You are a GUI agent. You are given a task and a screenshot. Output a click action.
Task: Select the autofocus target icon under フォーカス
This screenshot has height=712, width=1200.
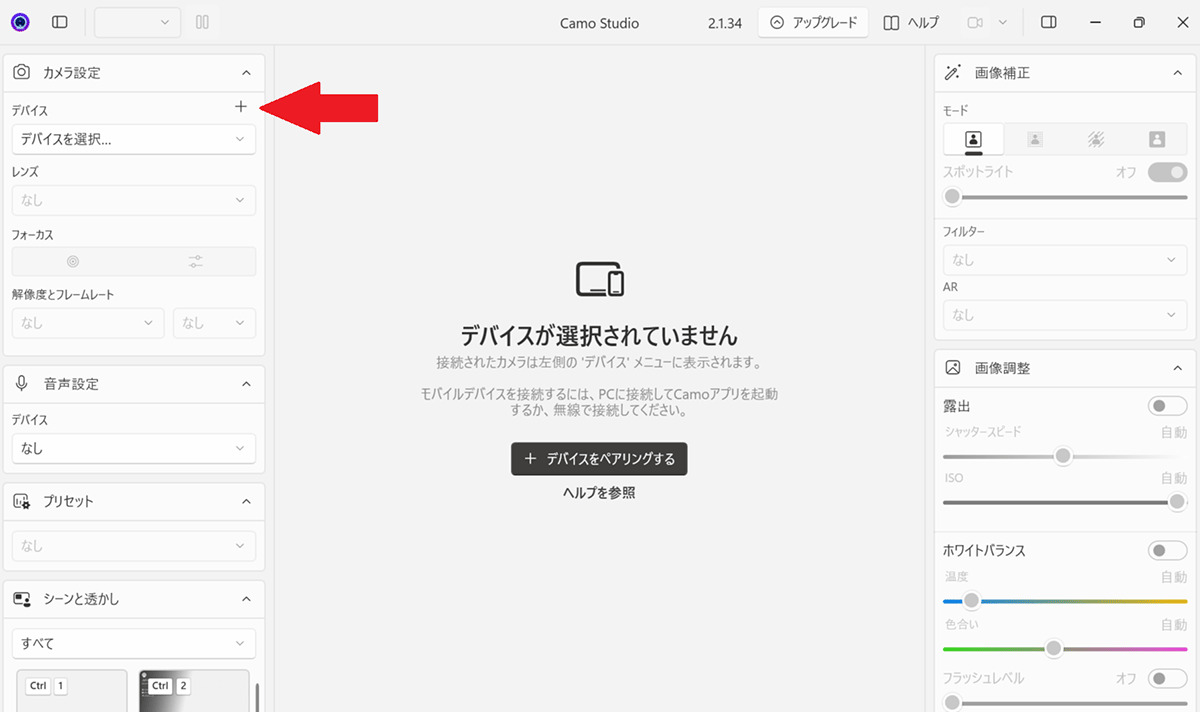[73, 262]
